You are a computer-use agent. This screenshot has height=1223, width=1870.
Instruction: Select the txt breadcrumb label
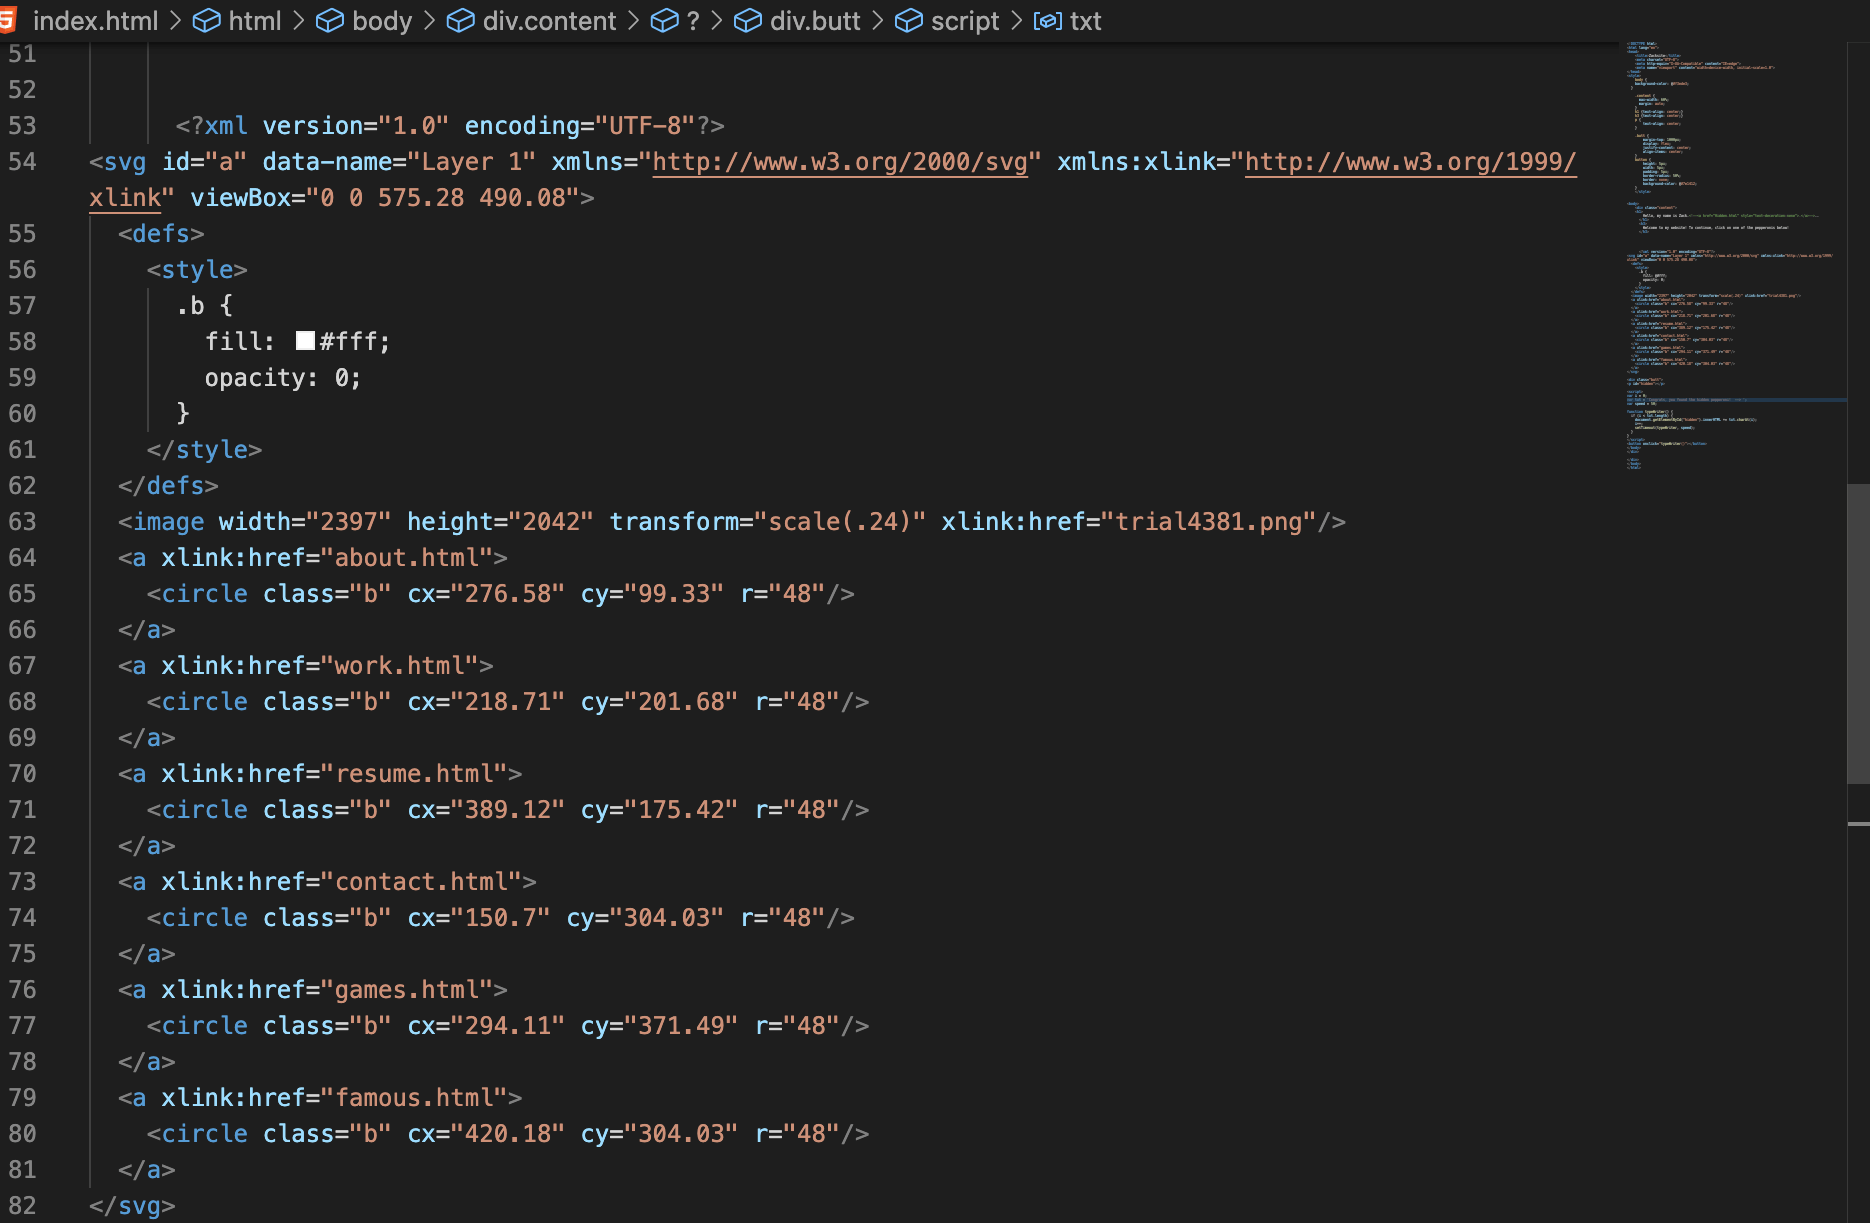1085,21
